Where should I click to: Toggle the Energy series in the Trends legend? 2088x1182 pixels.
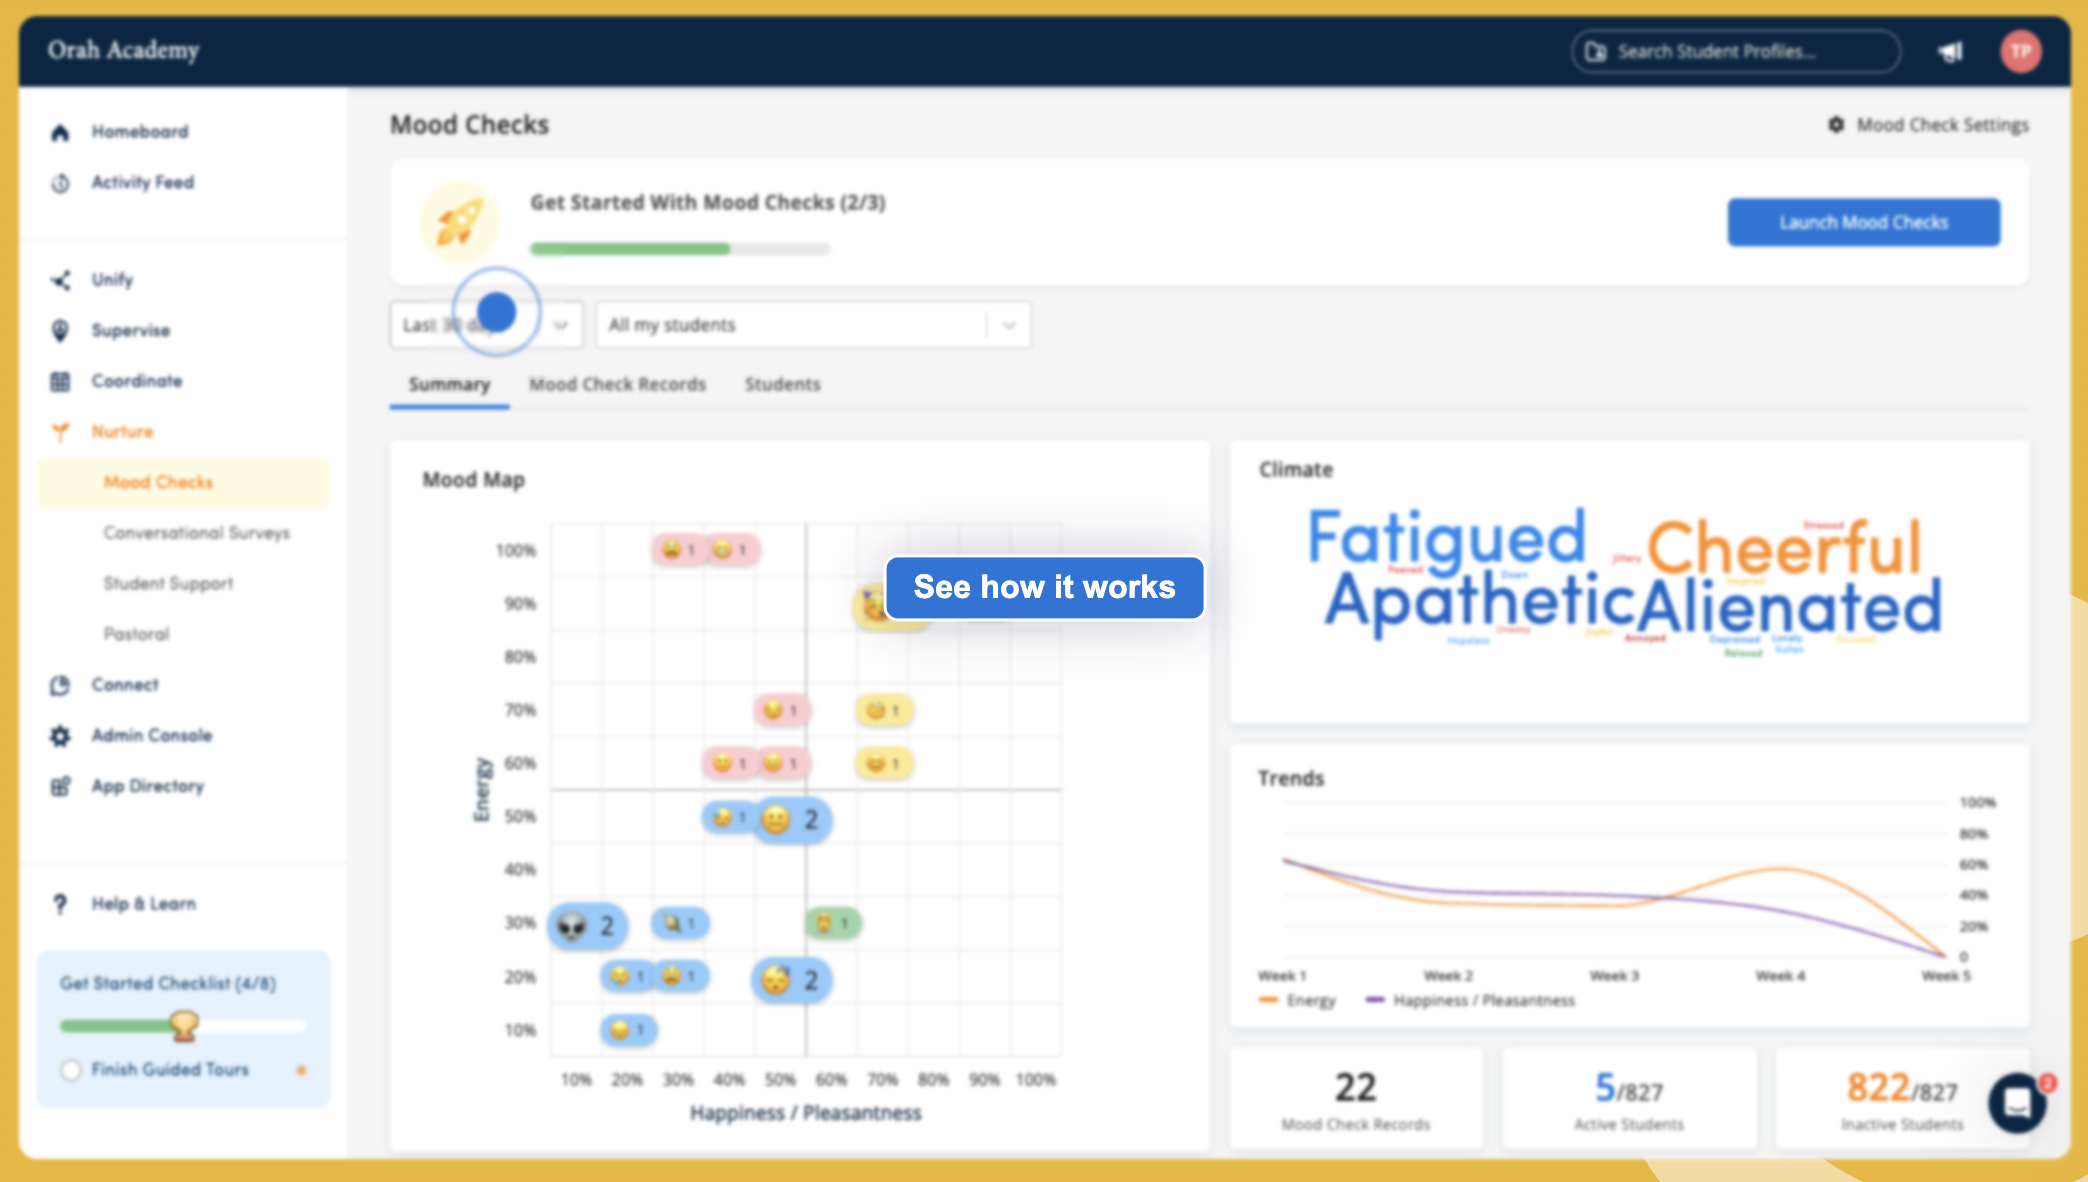pyautogui.click(x=1299, y=1000)
